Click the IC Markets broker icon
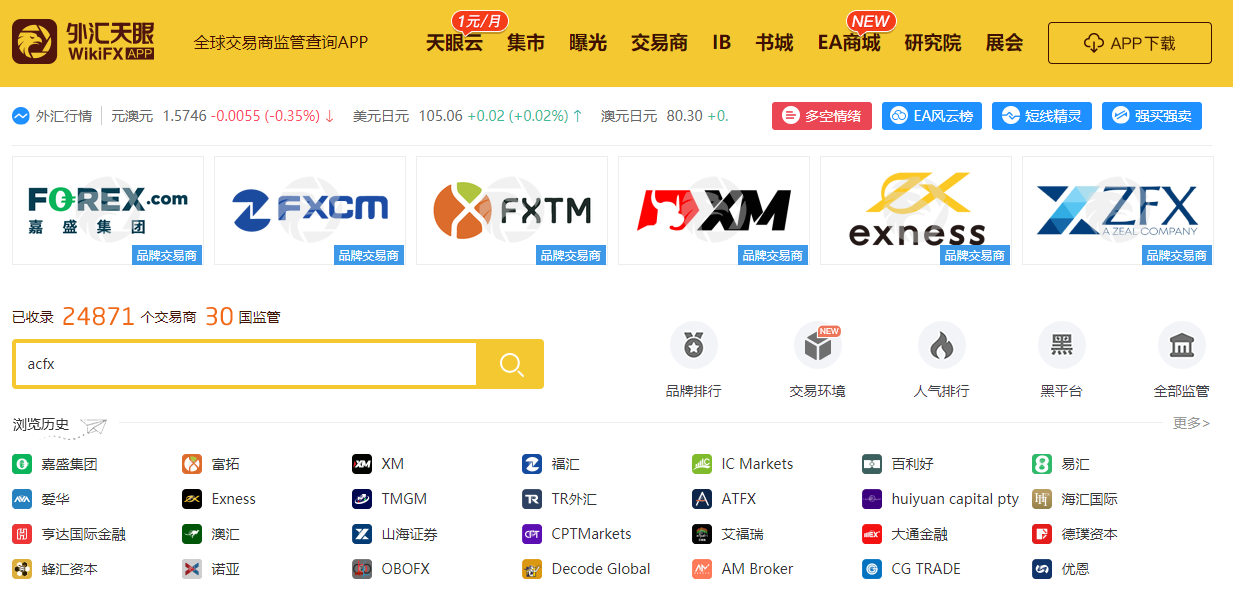 702,464
